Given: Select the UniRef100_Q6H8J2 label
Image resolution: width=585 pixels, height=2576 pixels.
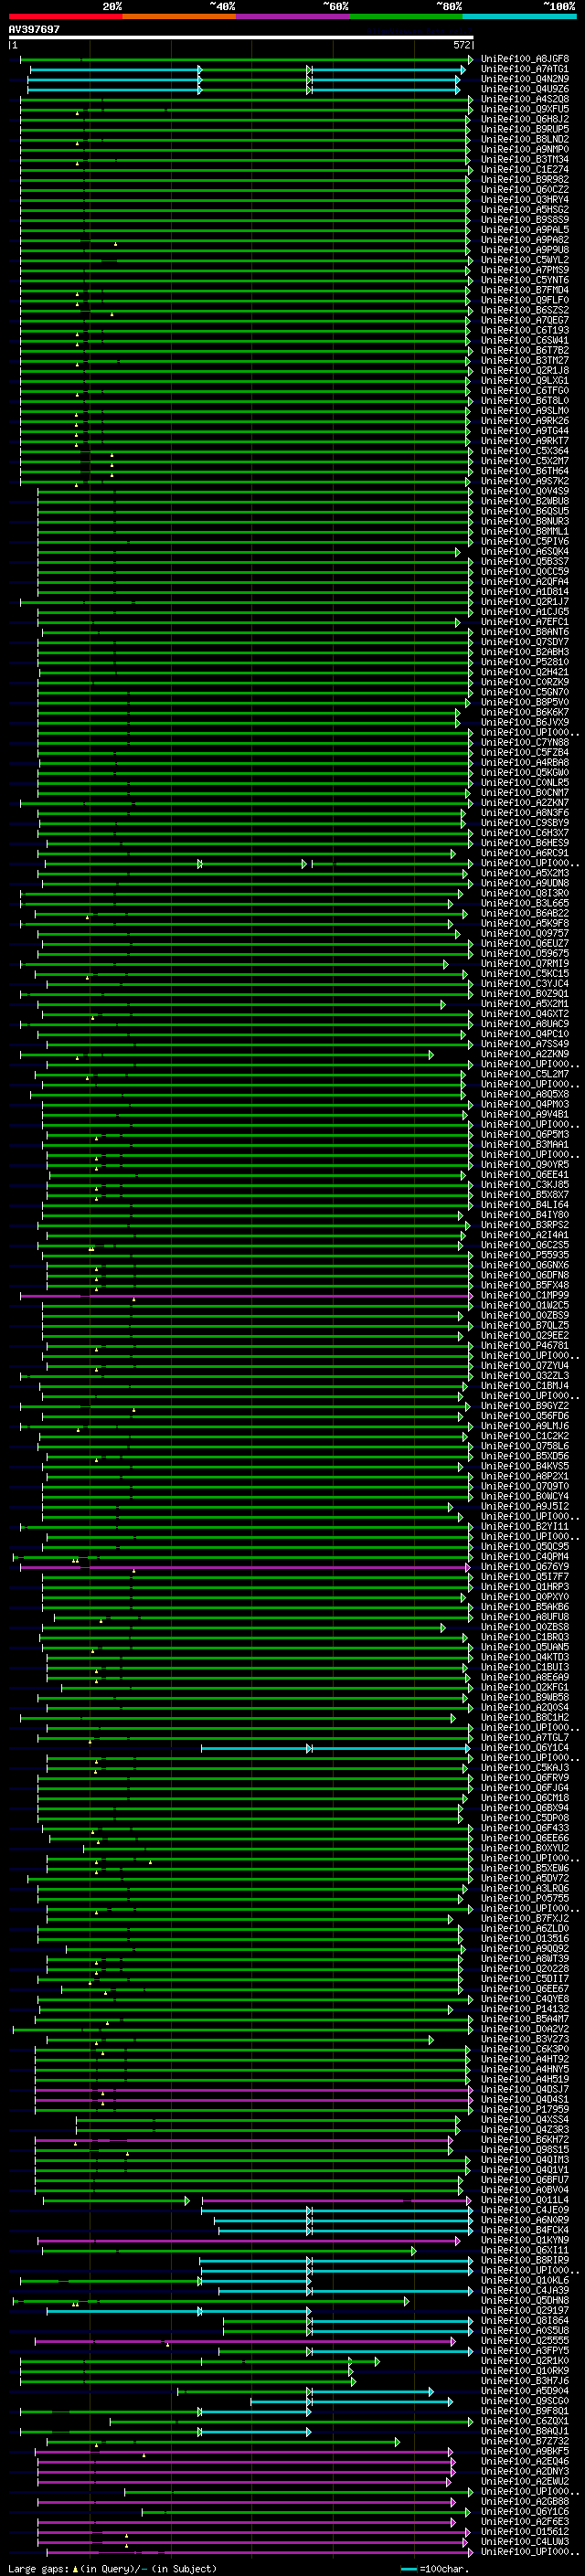Looking at the screenshot, I should click(525, 119).
